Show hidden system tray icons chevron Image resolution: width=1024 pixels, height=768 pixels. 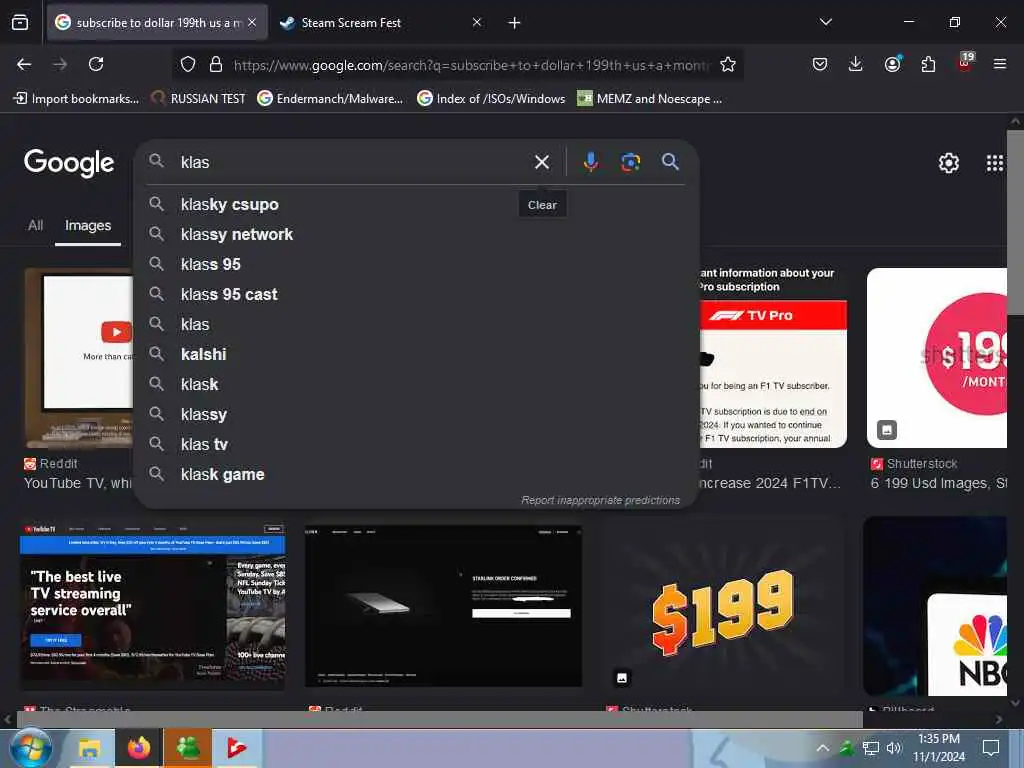pos(822,748)
